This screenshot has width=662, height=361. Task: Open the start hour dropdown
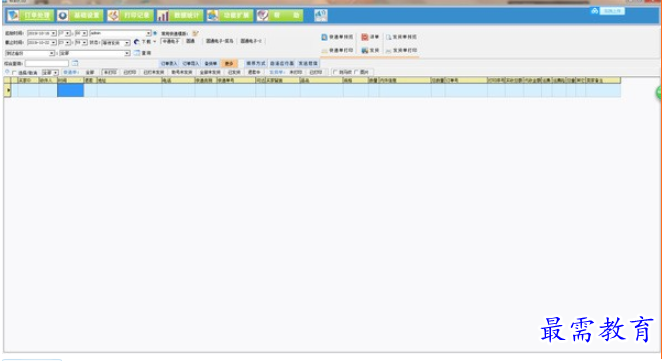click(x=68, y=33)
